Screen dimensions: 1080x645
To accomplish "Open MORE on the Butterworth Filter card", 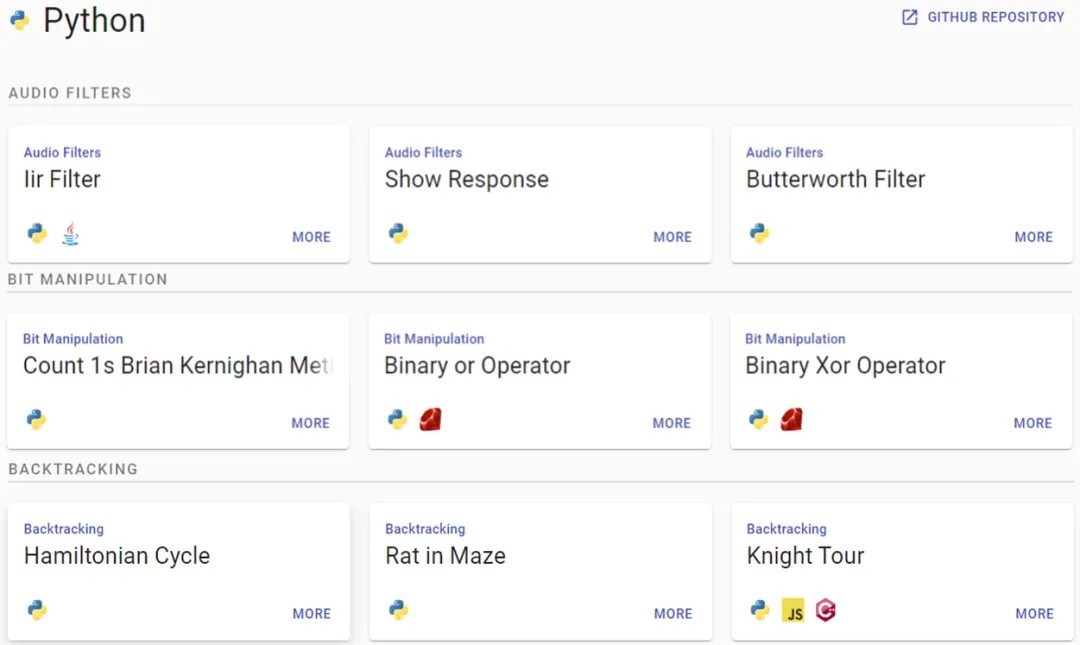I will [1033, 237].
